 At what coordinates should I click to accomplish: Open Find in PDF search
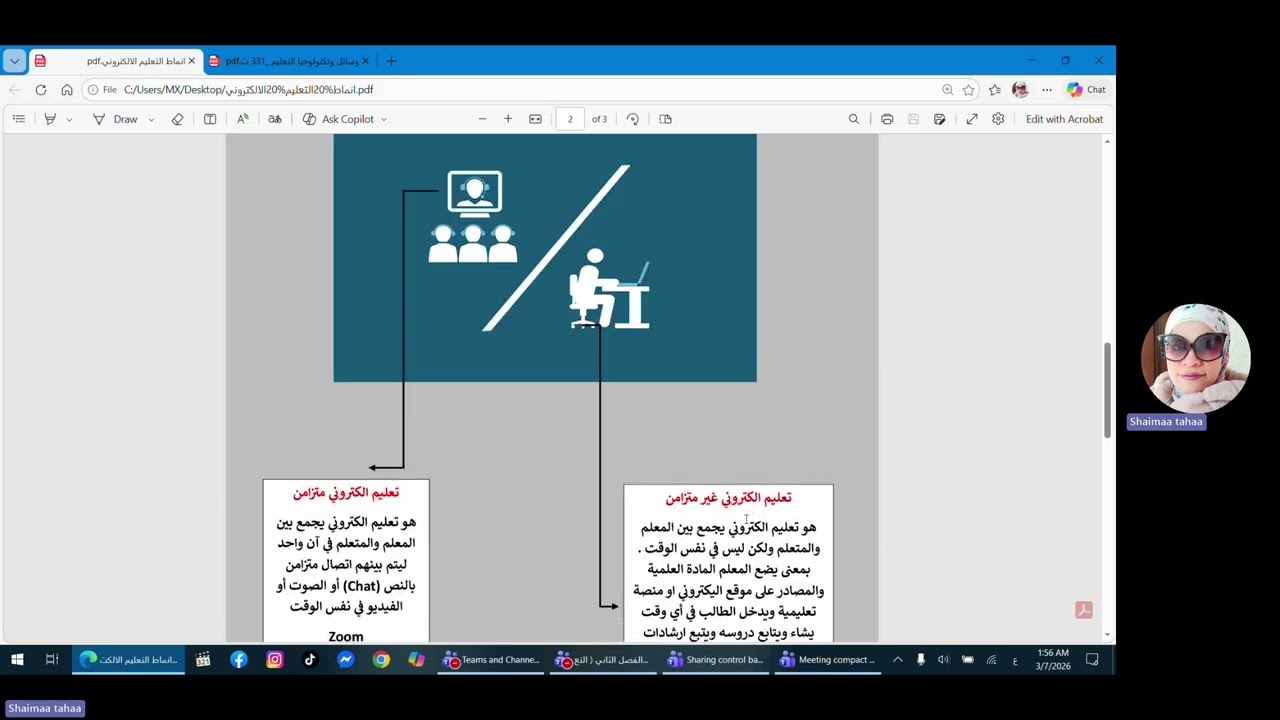(854, 119)
